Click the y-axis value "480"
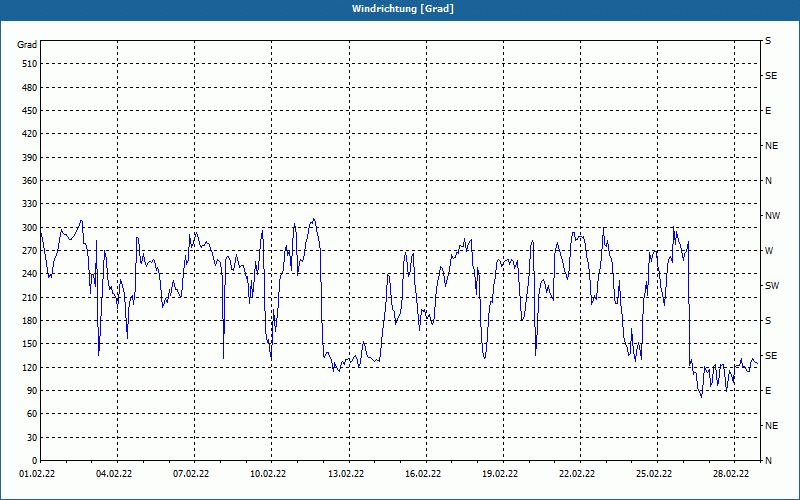Image resolution: width=800 pixels, height=500 pixels. click(x=30, y=88)
